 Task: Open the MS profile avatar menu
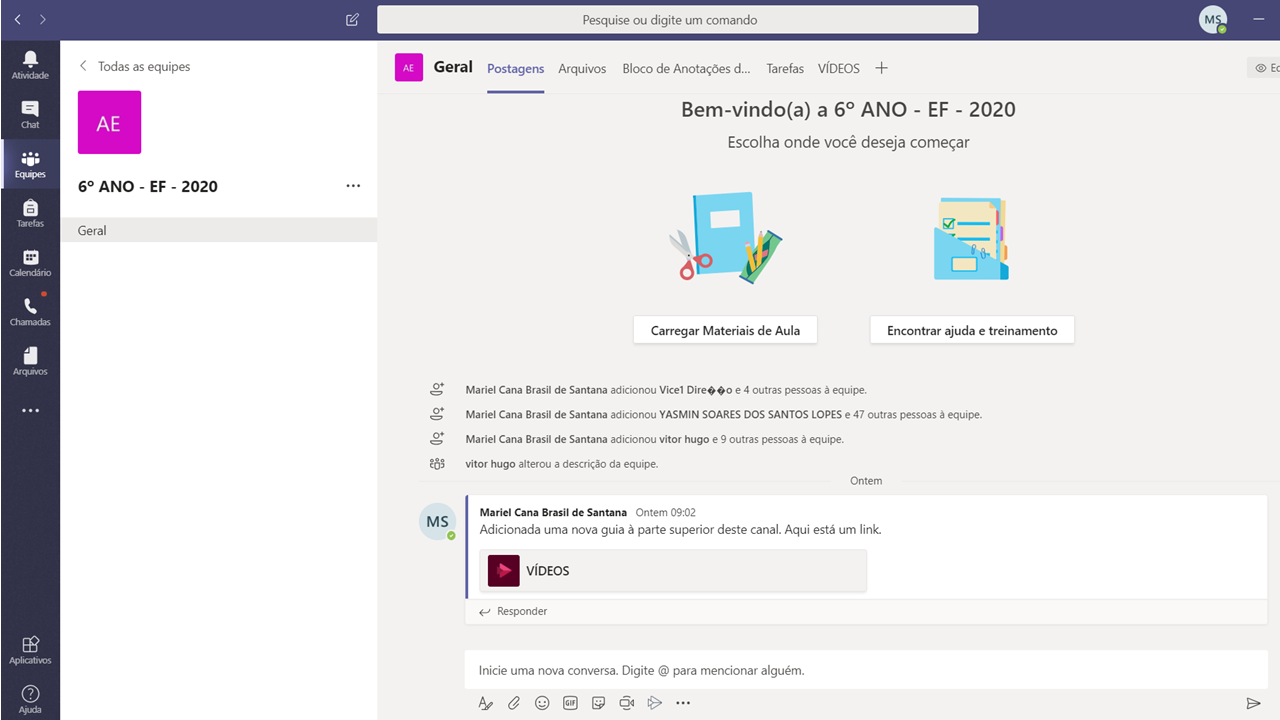pos(1213,19)
